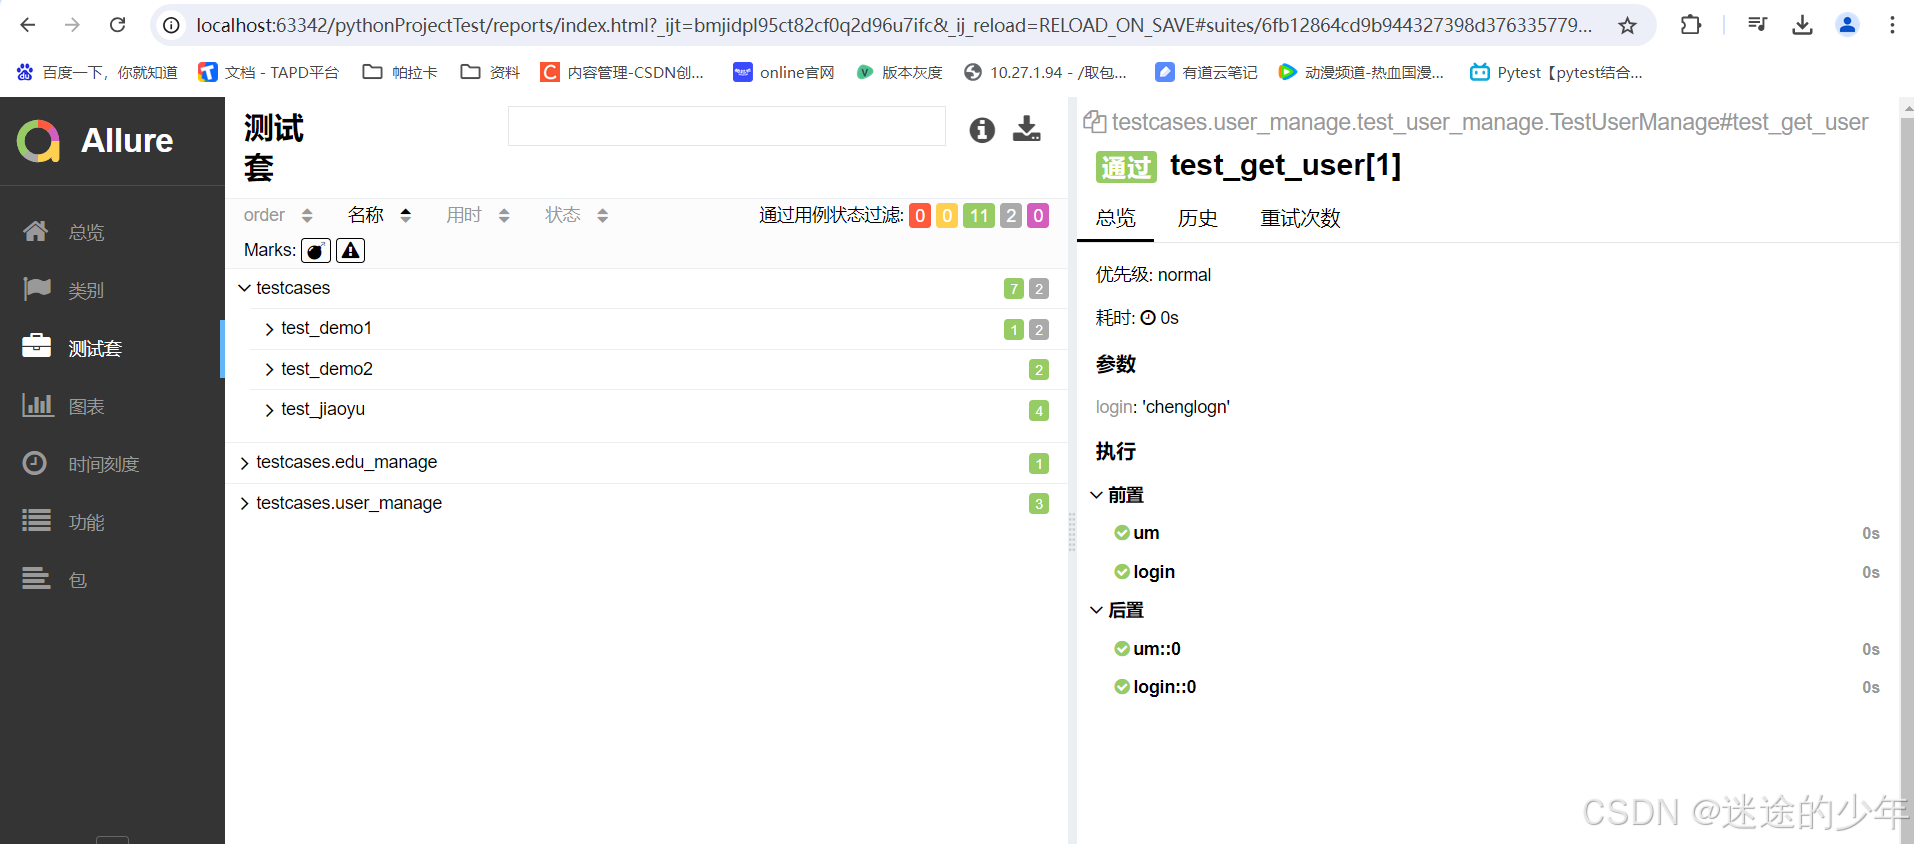Image resolution: width=1914 pixels, height=844 pixels.
Task: Open the 有道云笔记 bookmark
Action: (x=1207, y=72)
